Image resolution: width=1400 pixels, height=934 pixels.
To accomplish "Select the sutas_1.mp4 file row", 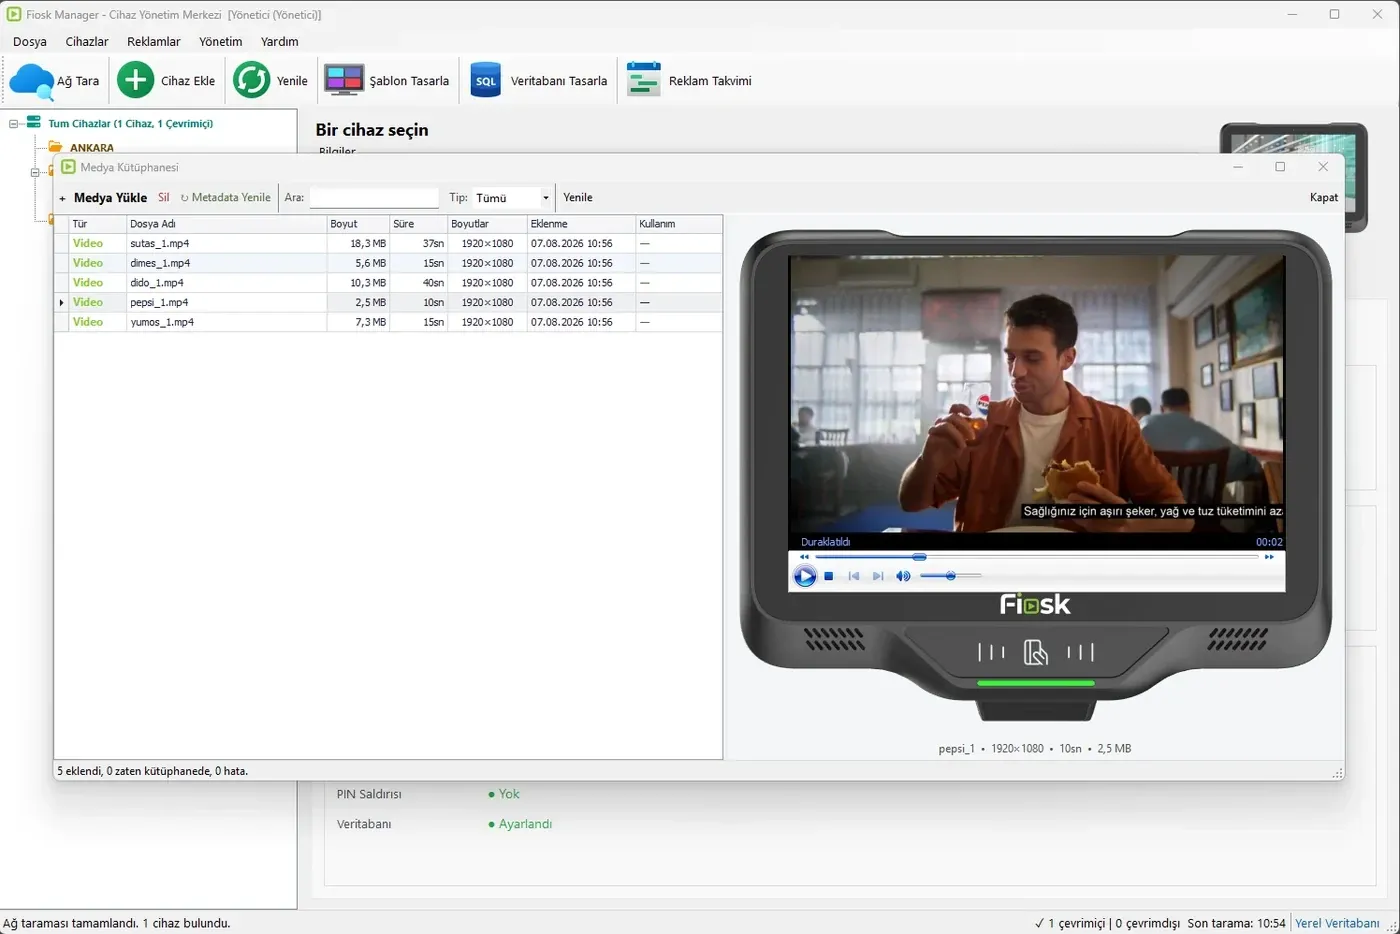I will (388, 244).
